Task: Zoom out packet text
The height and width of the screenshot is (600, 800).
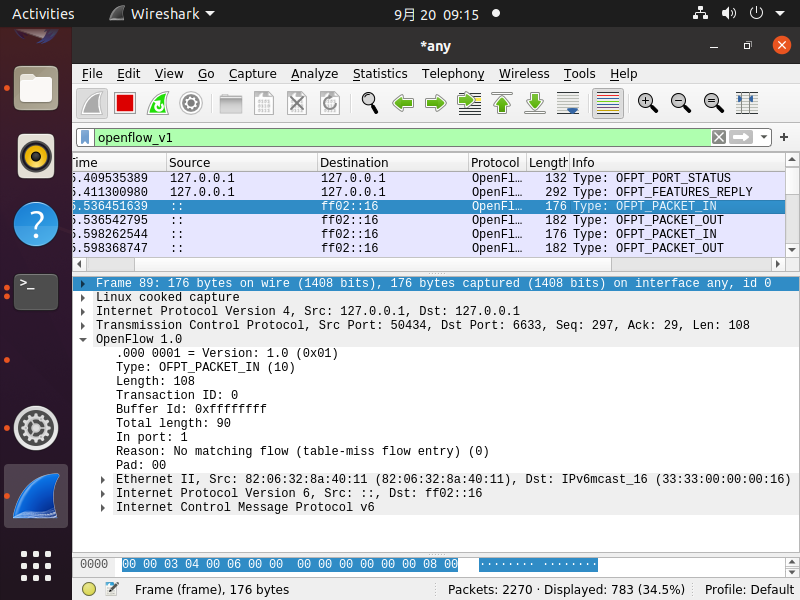Action: (681, 104)
